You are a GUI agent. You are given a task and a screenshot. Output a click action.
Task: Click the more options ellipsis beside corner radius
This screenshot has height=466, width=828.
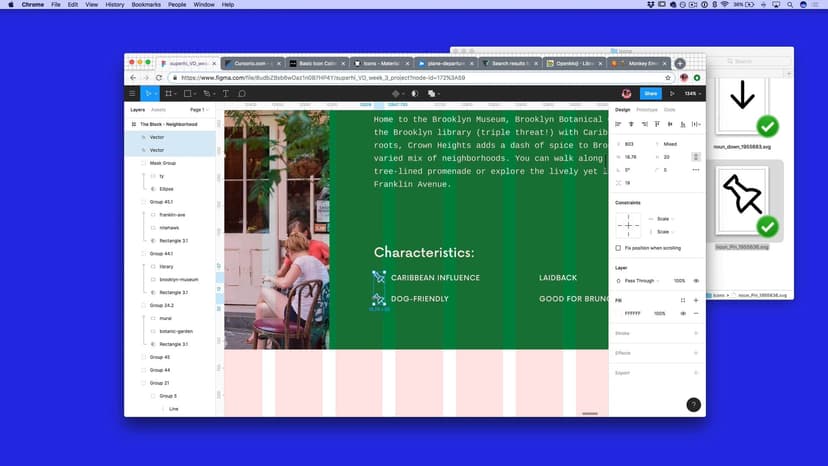(695, 170)
